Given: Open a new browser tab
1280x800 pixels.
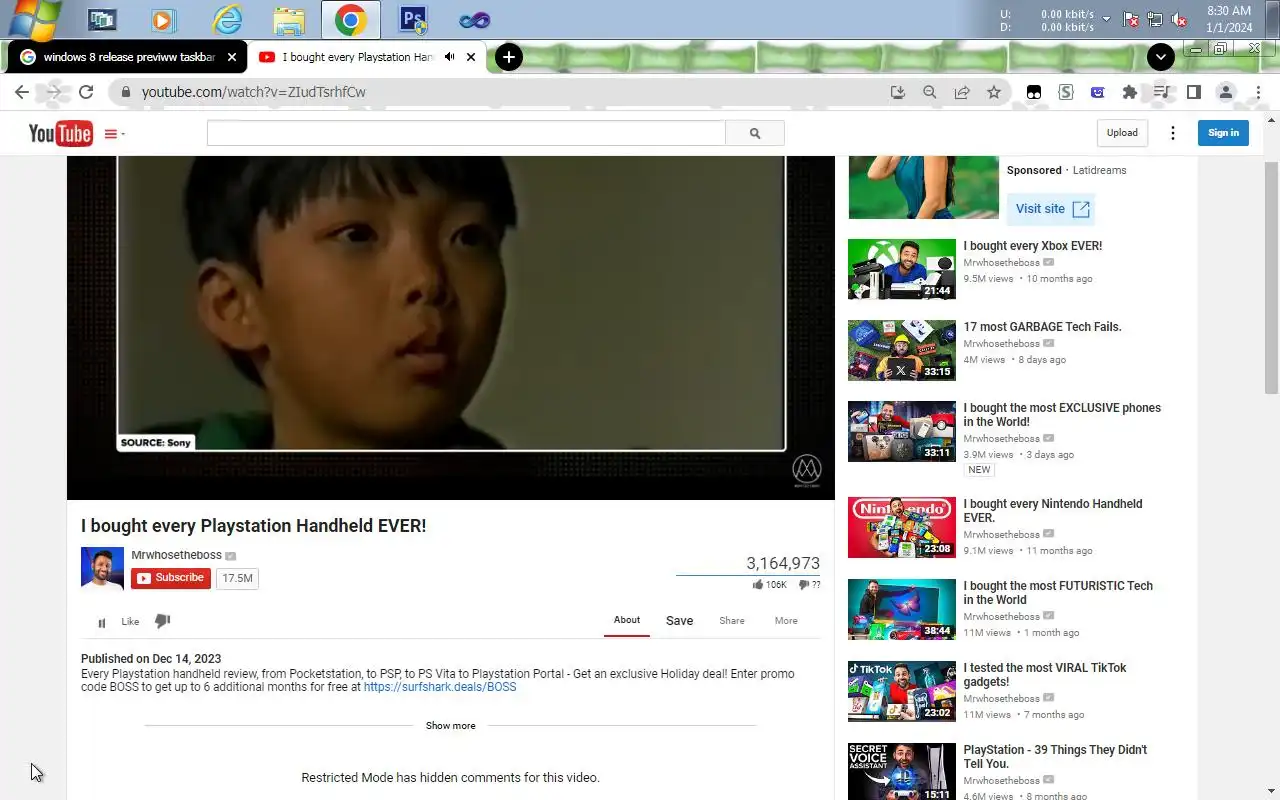Looking at the screenshot, I should point(508,57).
